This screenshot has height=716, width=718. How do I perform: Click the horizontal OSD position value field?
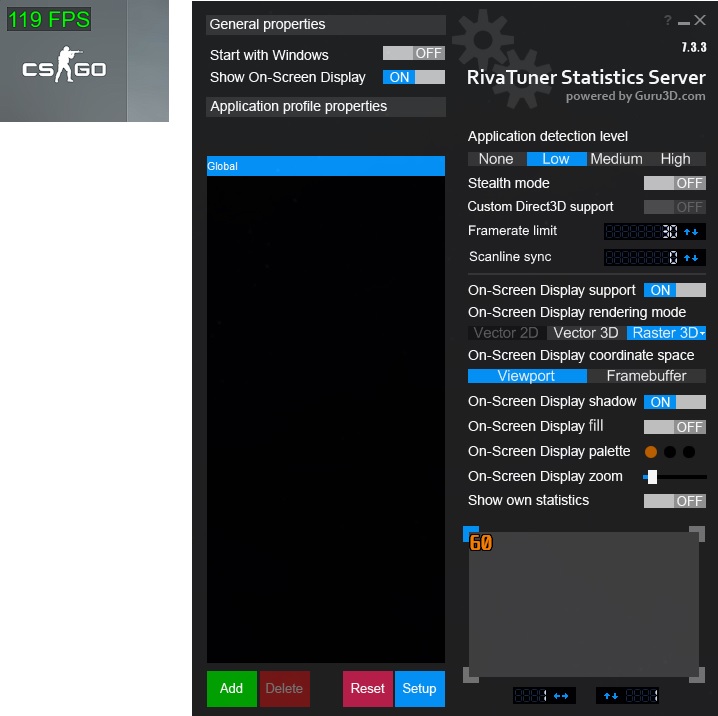click(x=531, y=696)
